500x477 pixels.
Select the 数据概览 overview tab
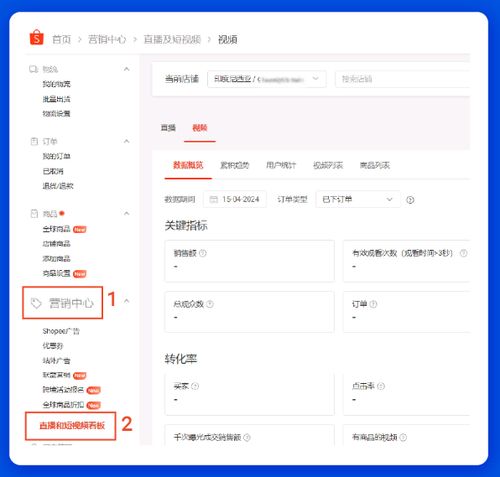point(188,165)
